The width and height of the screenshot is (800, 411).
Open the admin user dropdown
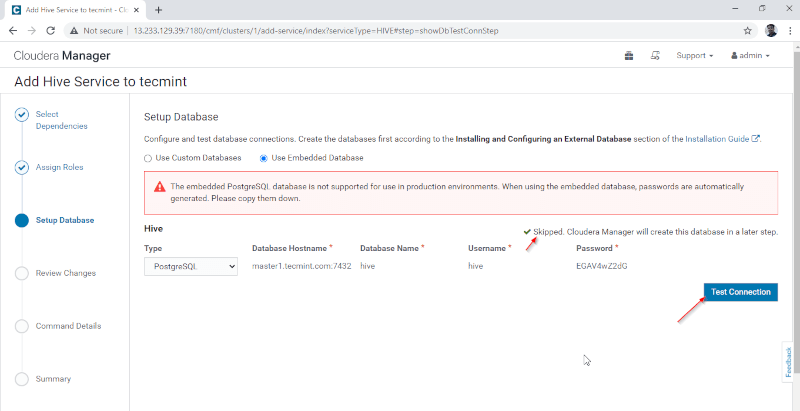(750, 56)
